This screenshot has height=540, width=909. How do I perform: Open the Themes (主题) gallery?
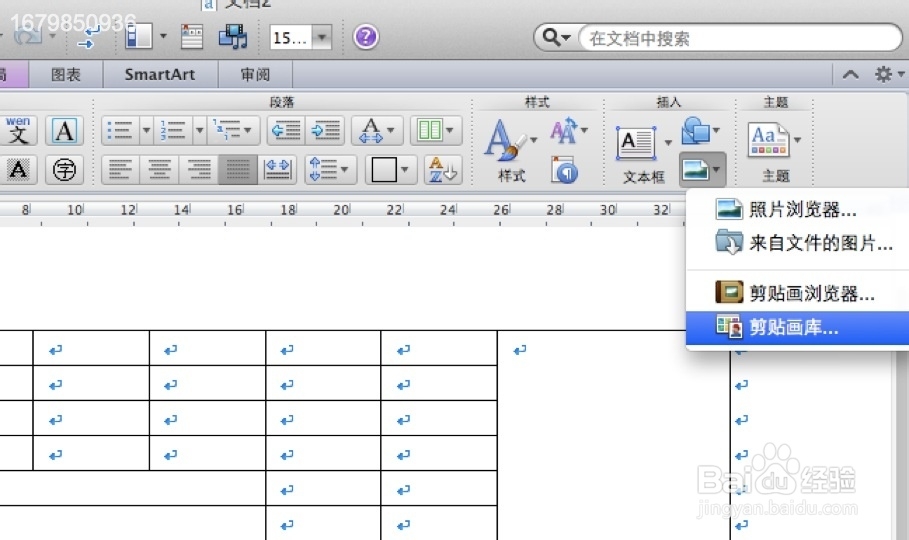point(769,140)
